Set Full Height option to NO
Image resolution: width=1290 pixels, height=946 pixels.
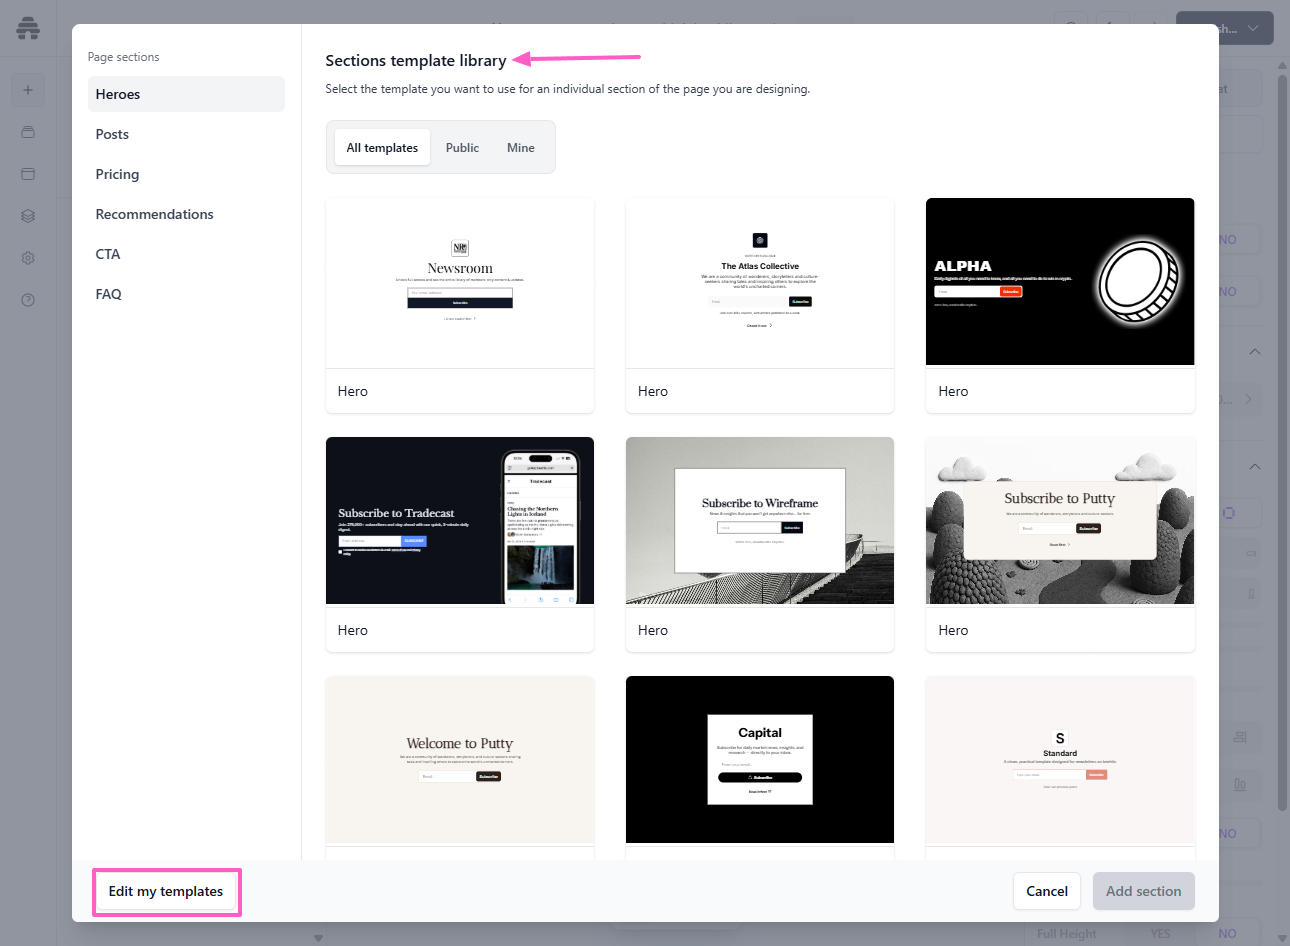(1227, 934)
